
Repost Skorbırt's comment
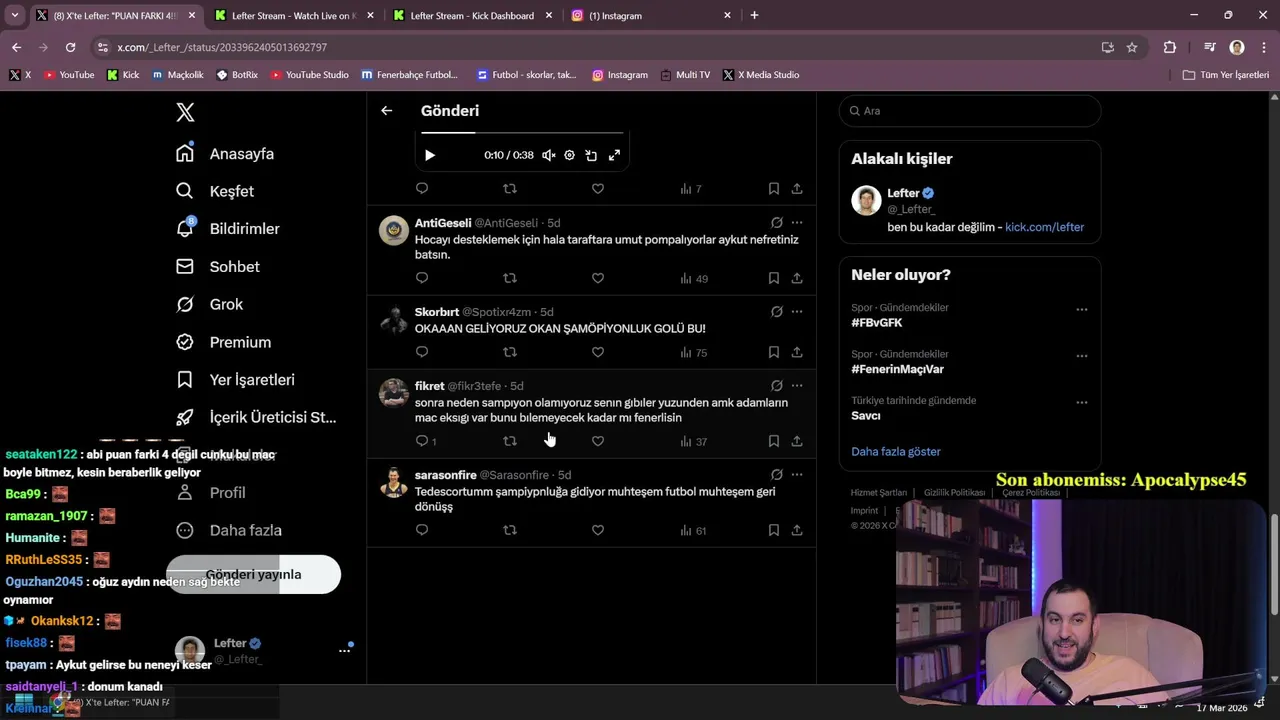(x=510, y=352)
